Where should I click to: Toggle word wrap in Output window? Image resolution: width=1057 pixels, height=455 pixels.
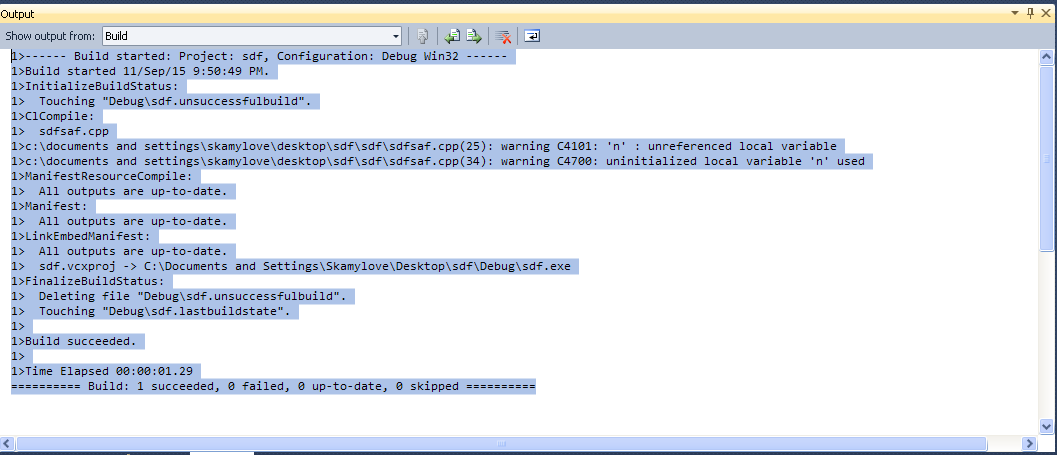(x=532, y=36)
